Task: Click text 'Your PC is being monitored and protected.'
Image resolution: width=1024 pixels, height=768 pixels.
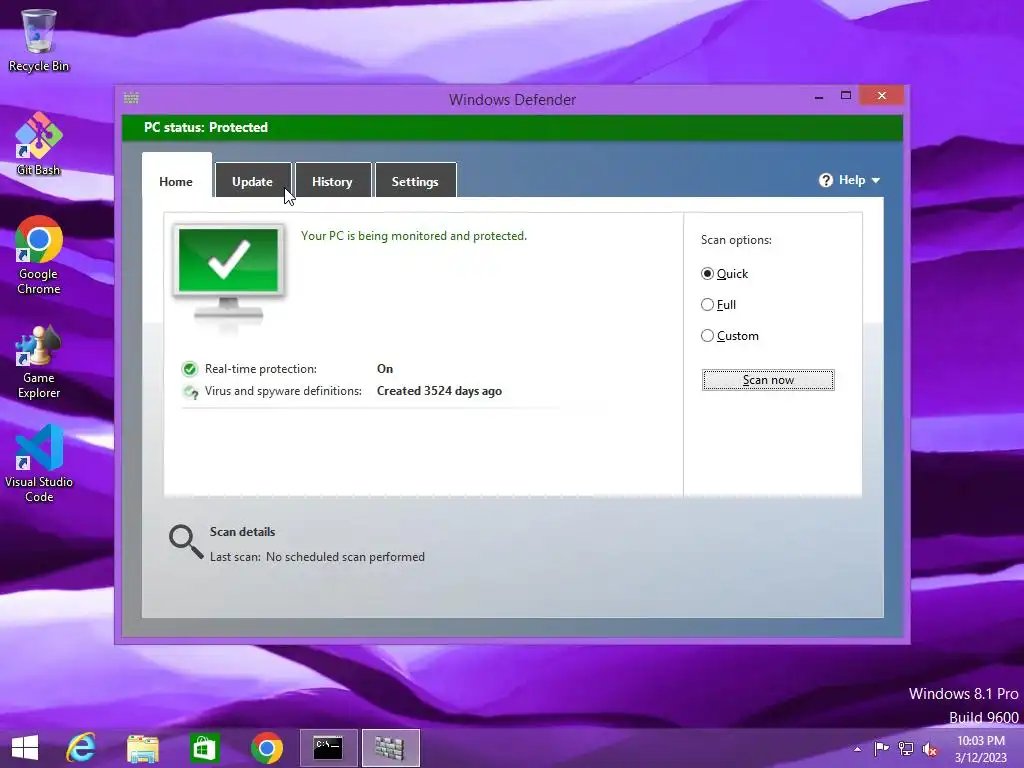Action: click(x=413, y=236)
